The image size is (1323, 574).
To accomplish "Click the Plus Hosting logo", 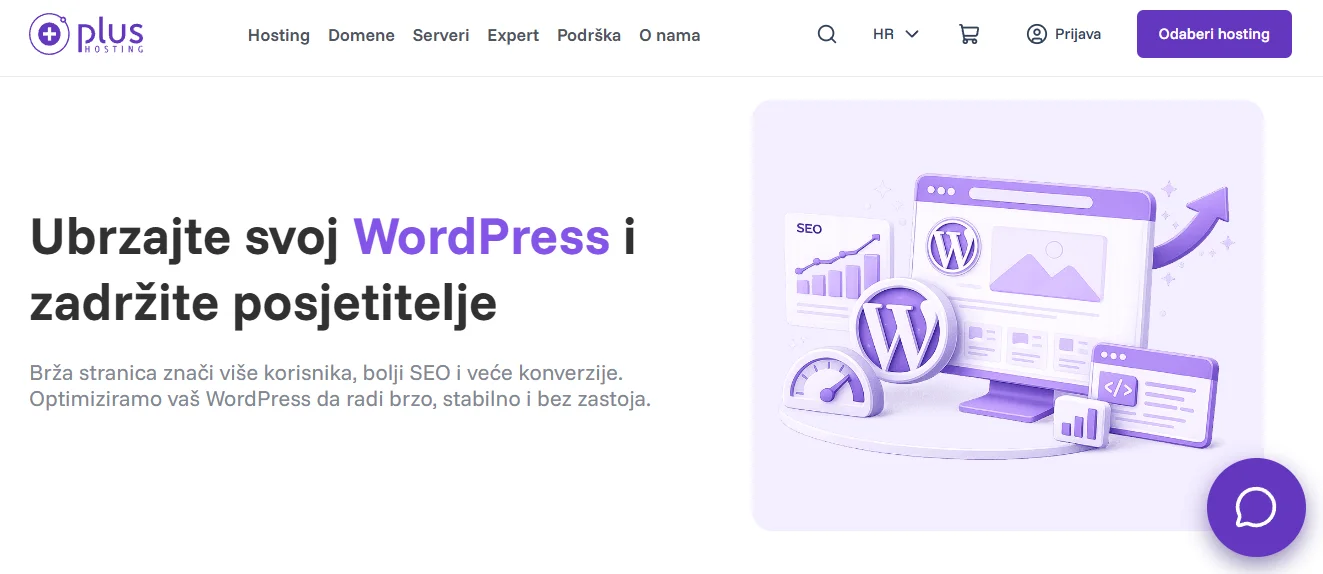I will pyautogui.click(x=87, y=34).
